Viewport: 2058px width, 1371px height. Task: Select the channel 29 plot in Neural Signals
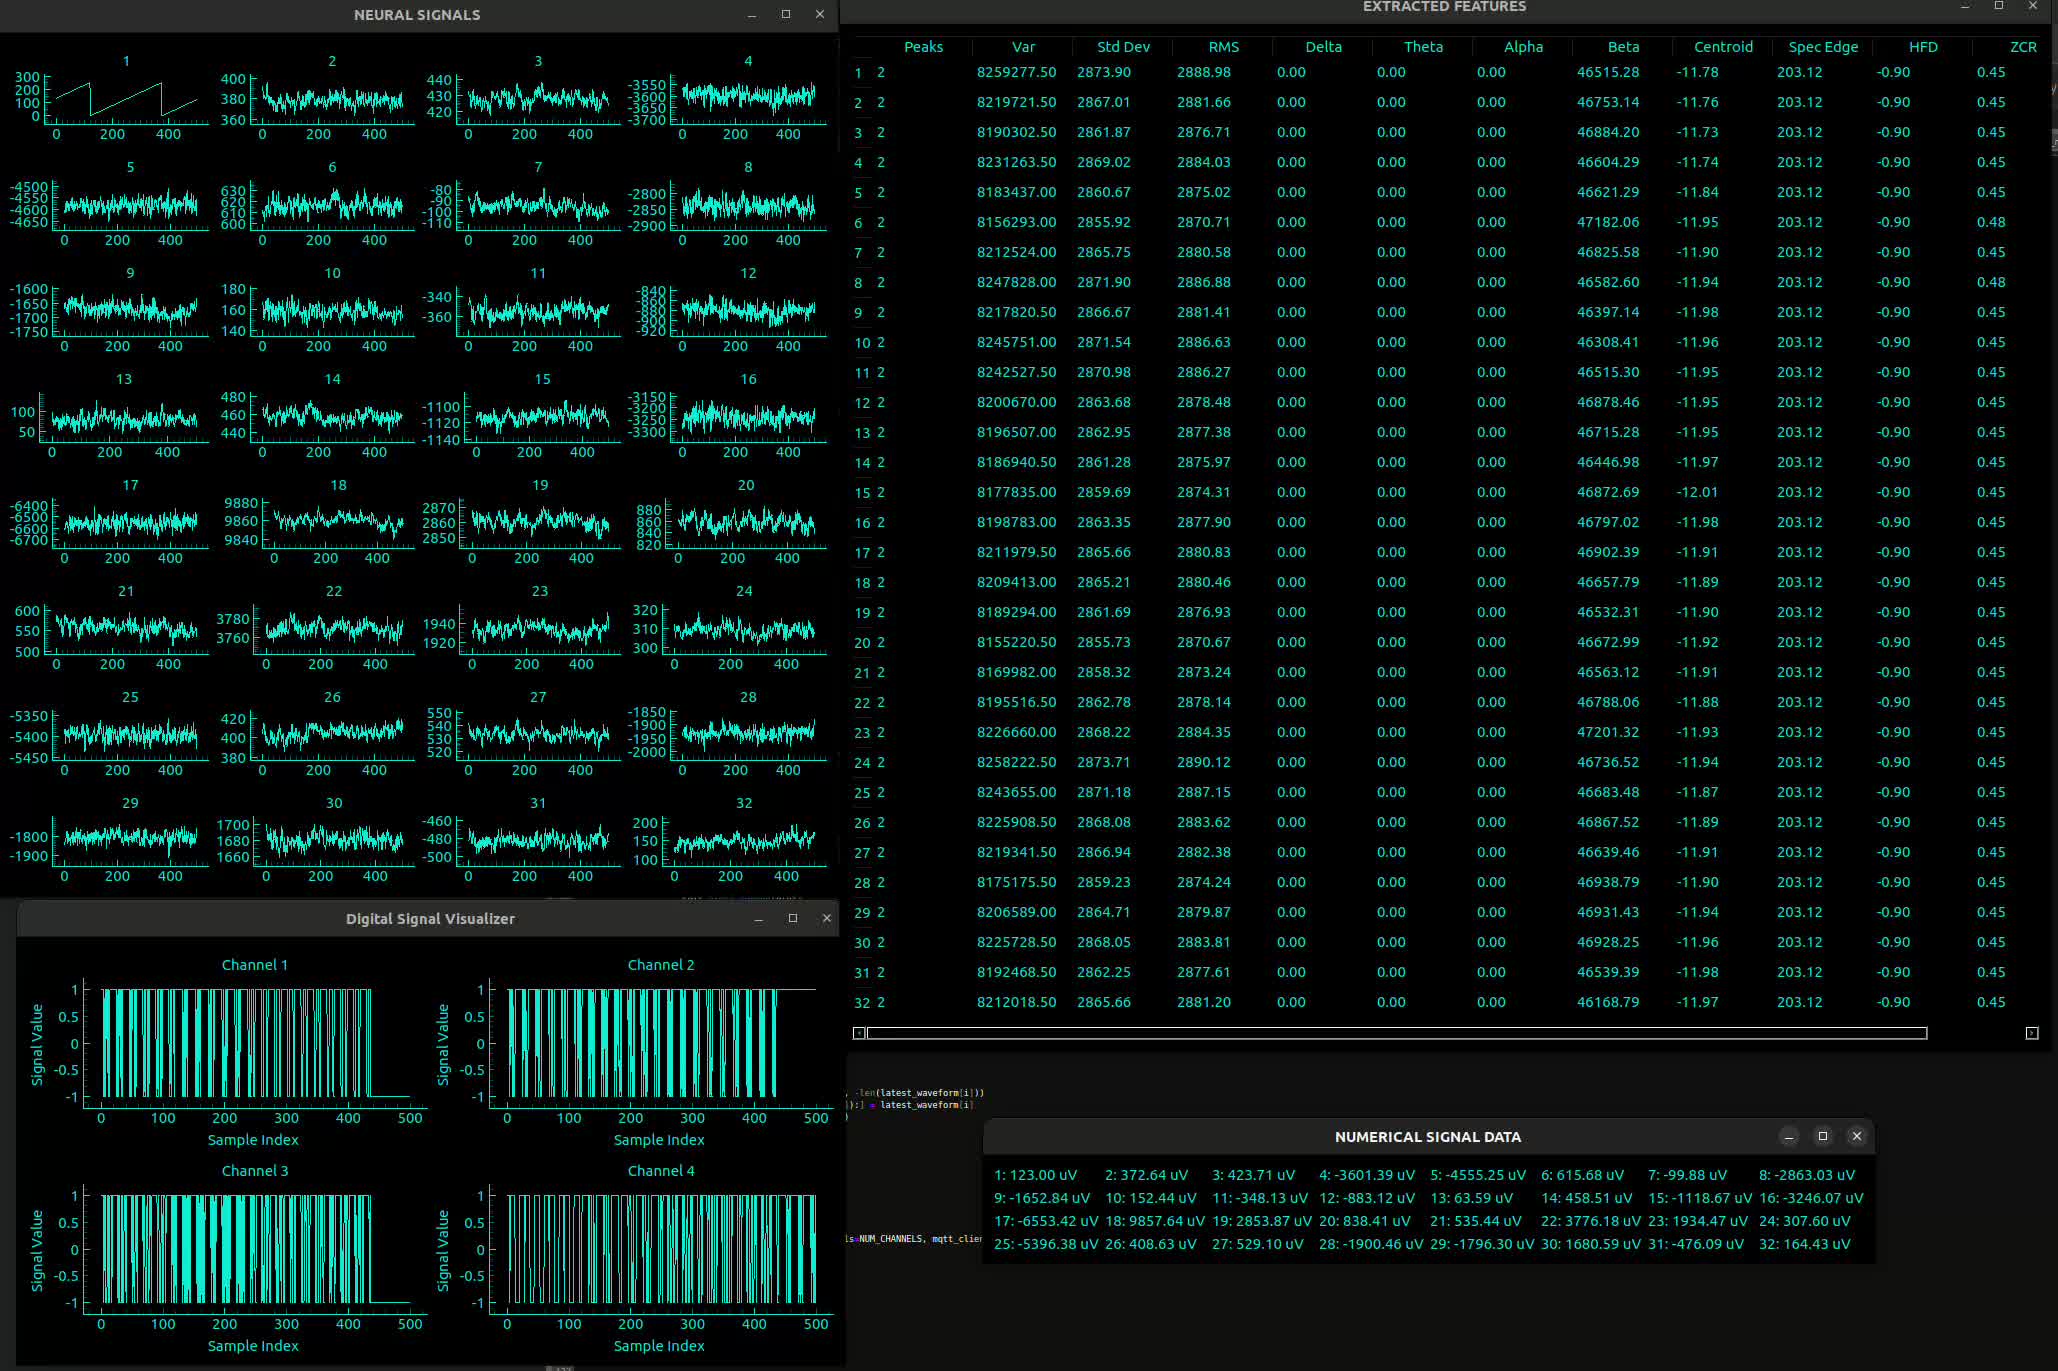click(131, 842)
